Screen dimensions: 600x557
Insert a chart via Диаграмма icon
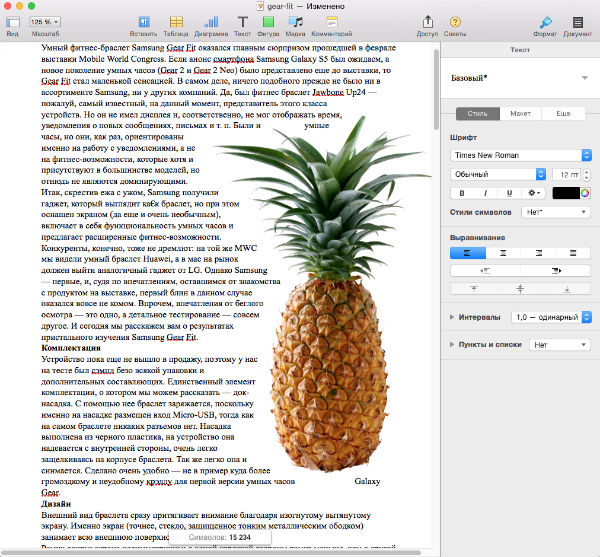[212, 21]
